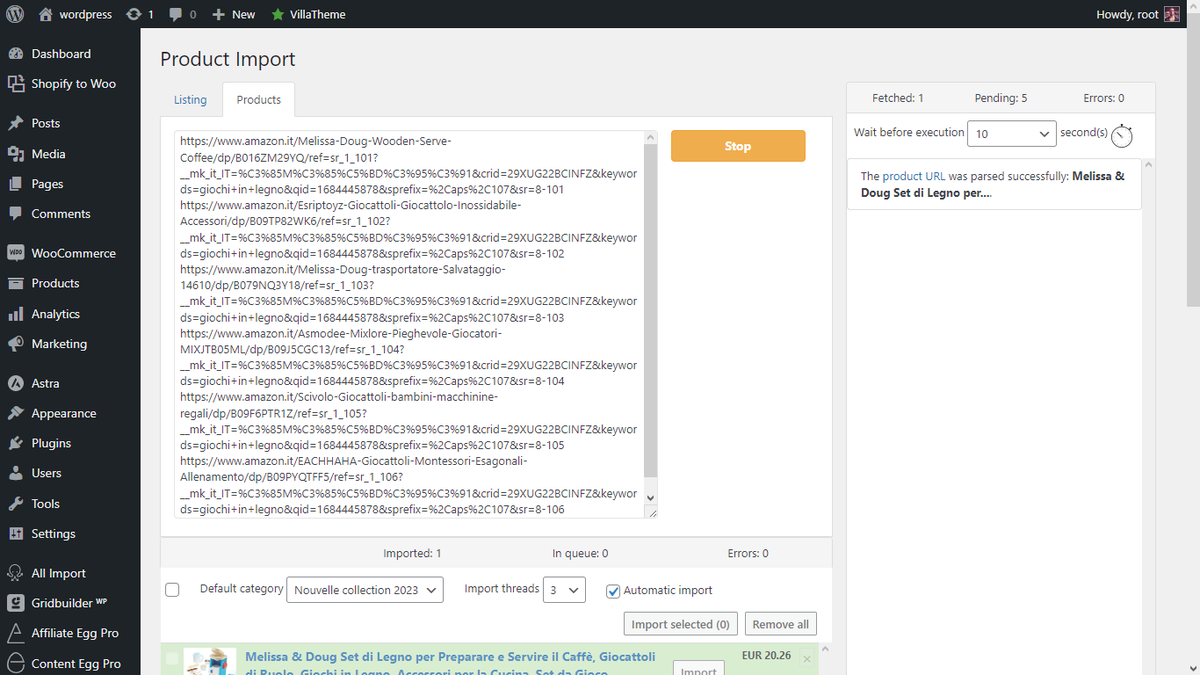Import the Melissa & Doug product
The width and height of the screenshot is (1200, 675).
click(698, 668)
